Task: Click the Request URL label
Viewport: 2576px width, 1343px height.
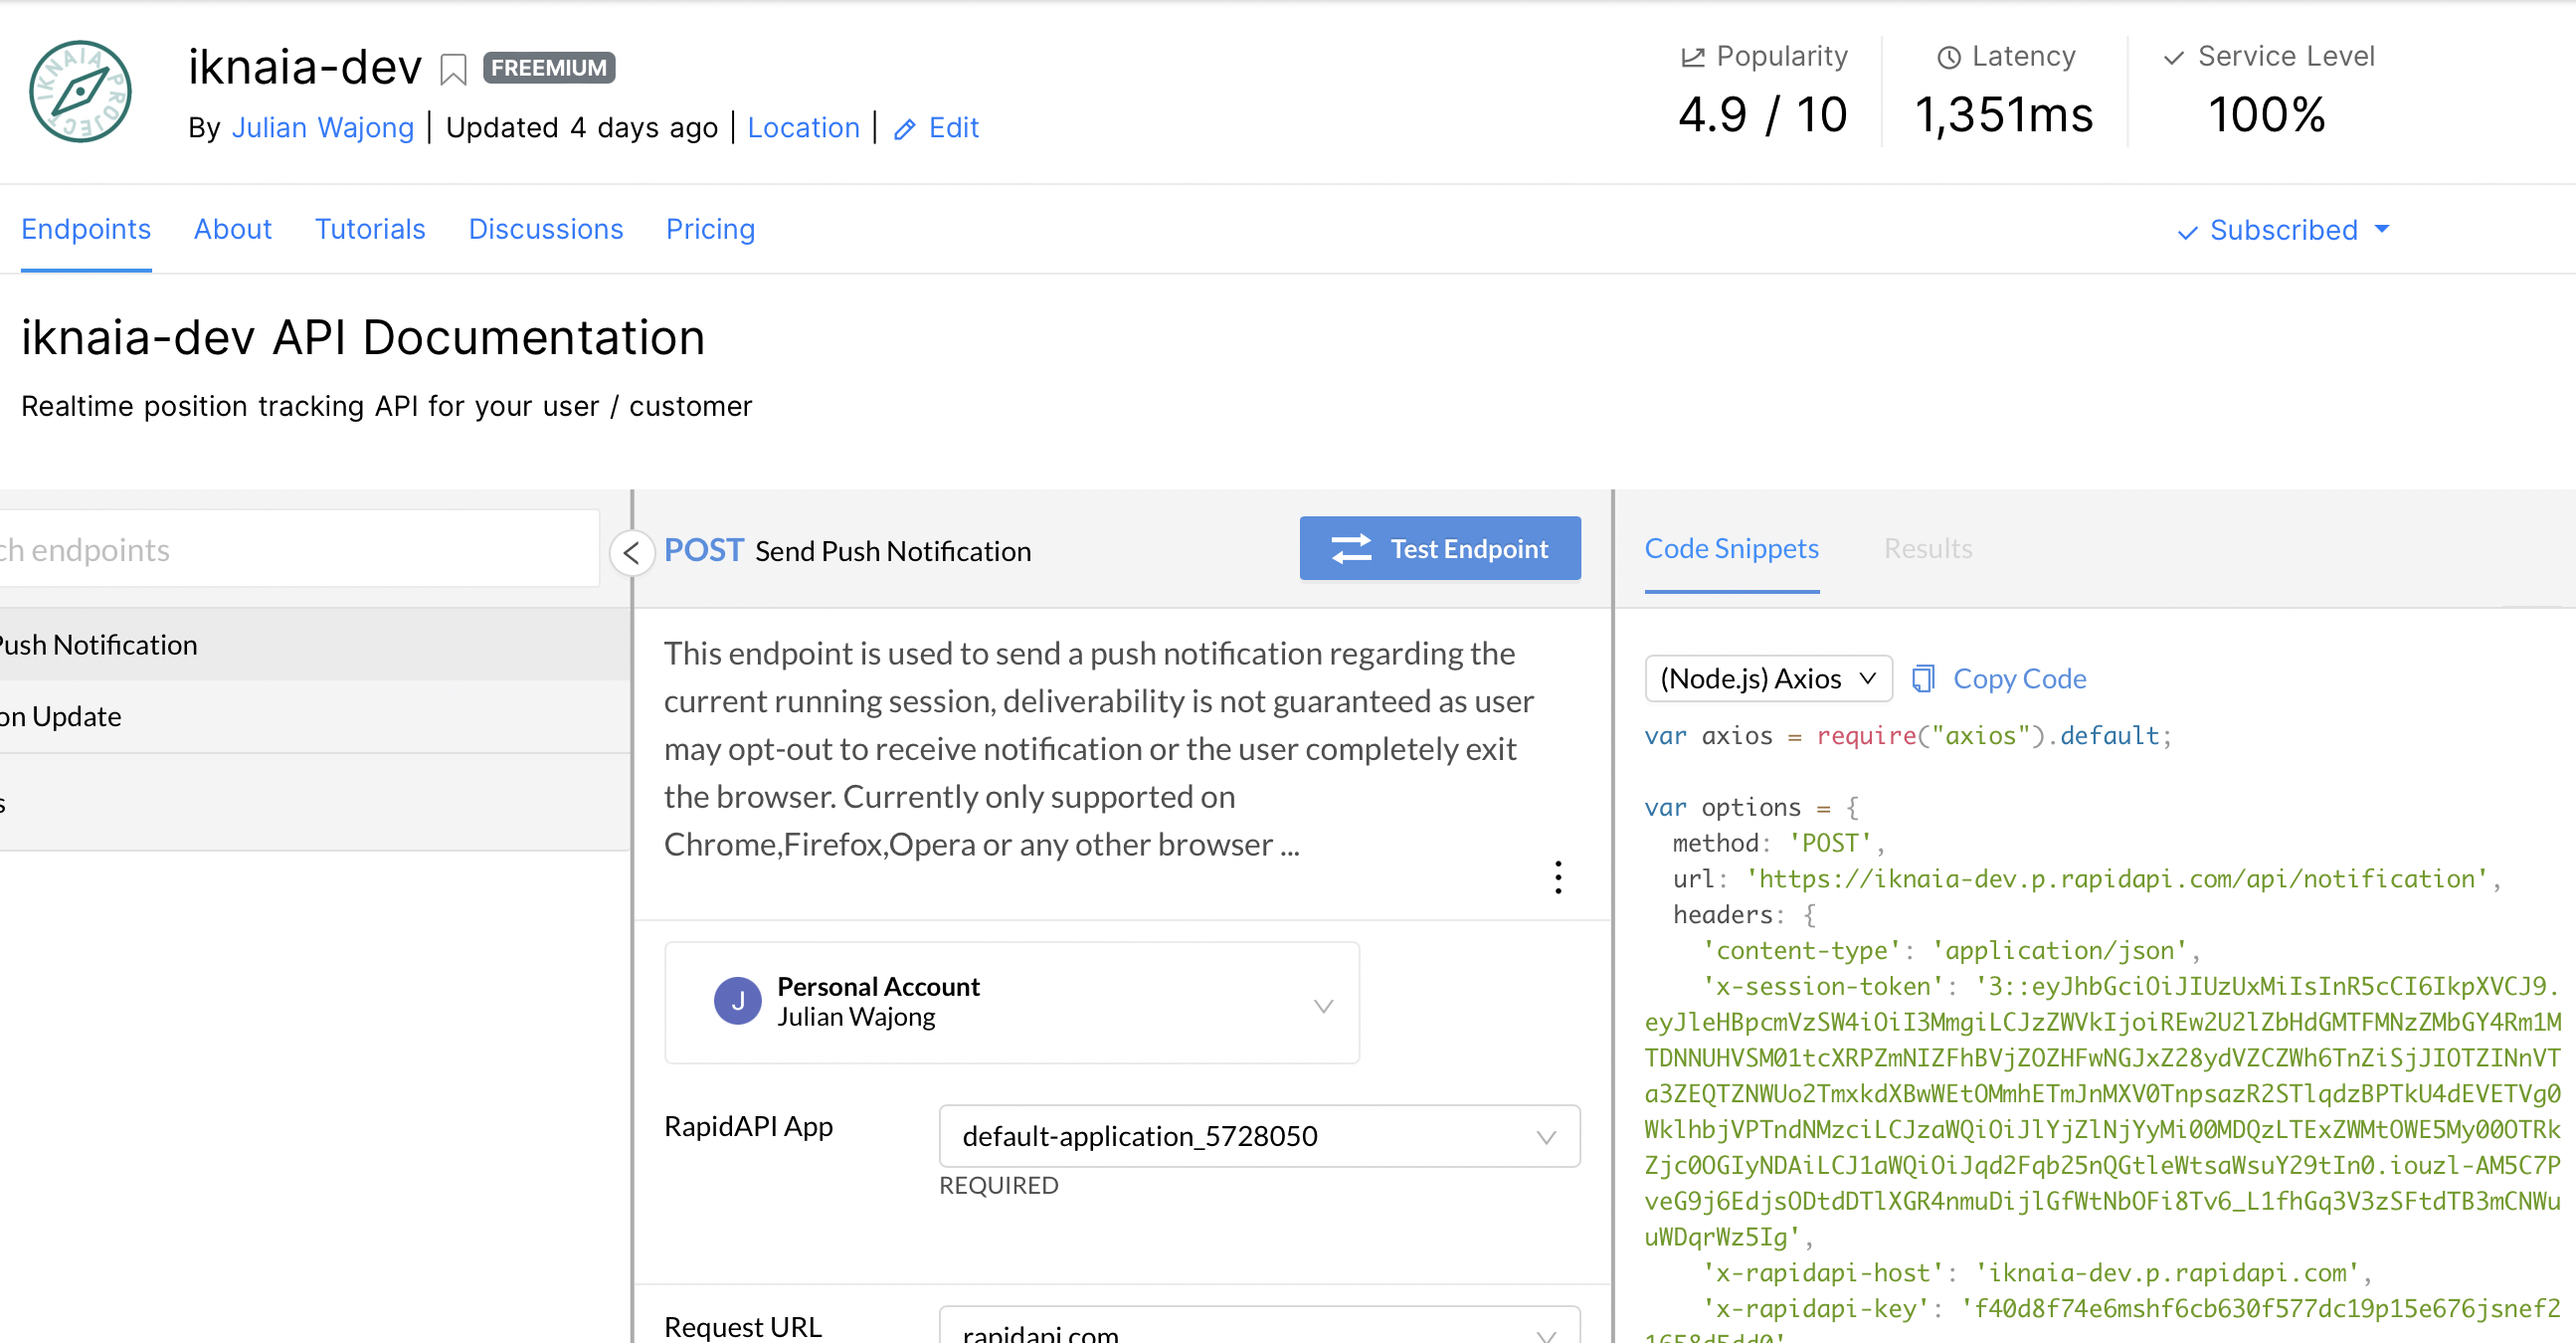Action: (x=743, y=1326)
